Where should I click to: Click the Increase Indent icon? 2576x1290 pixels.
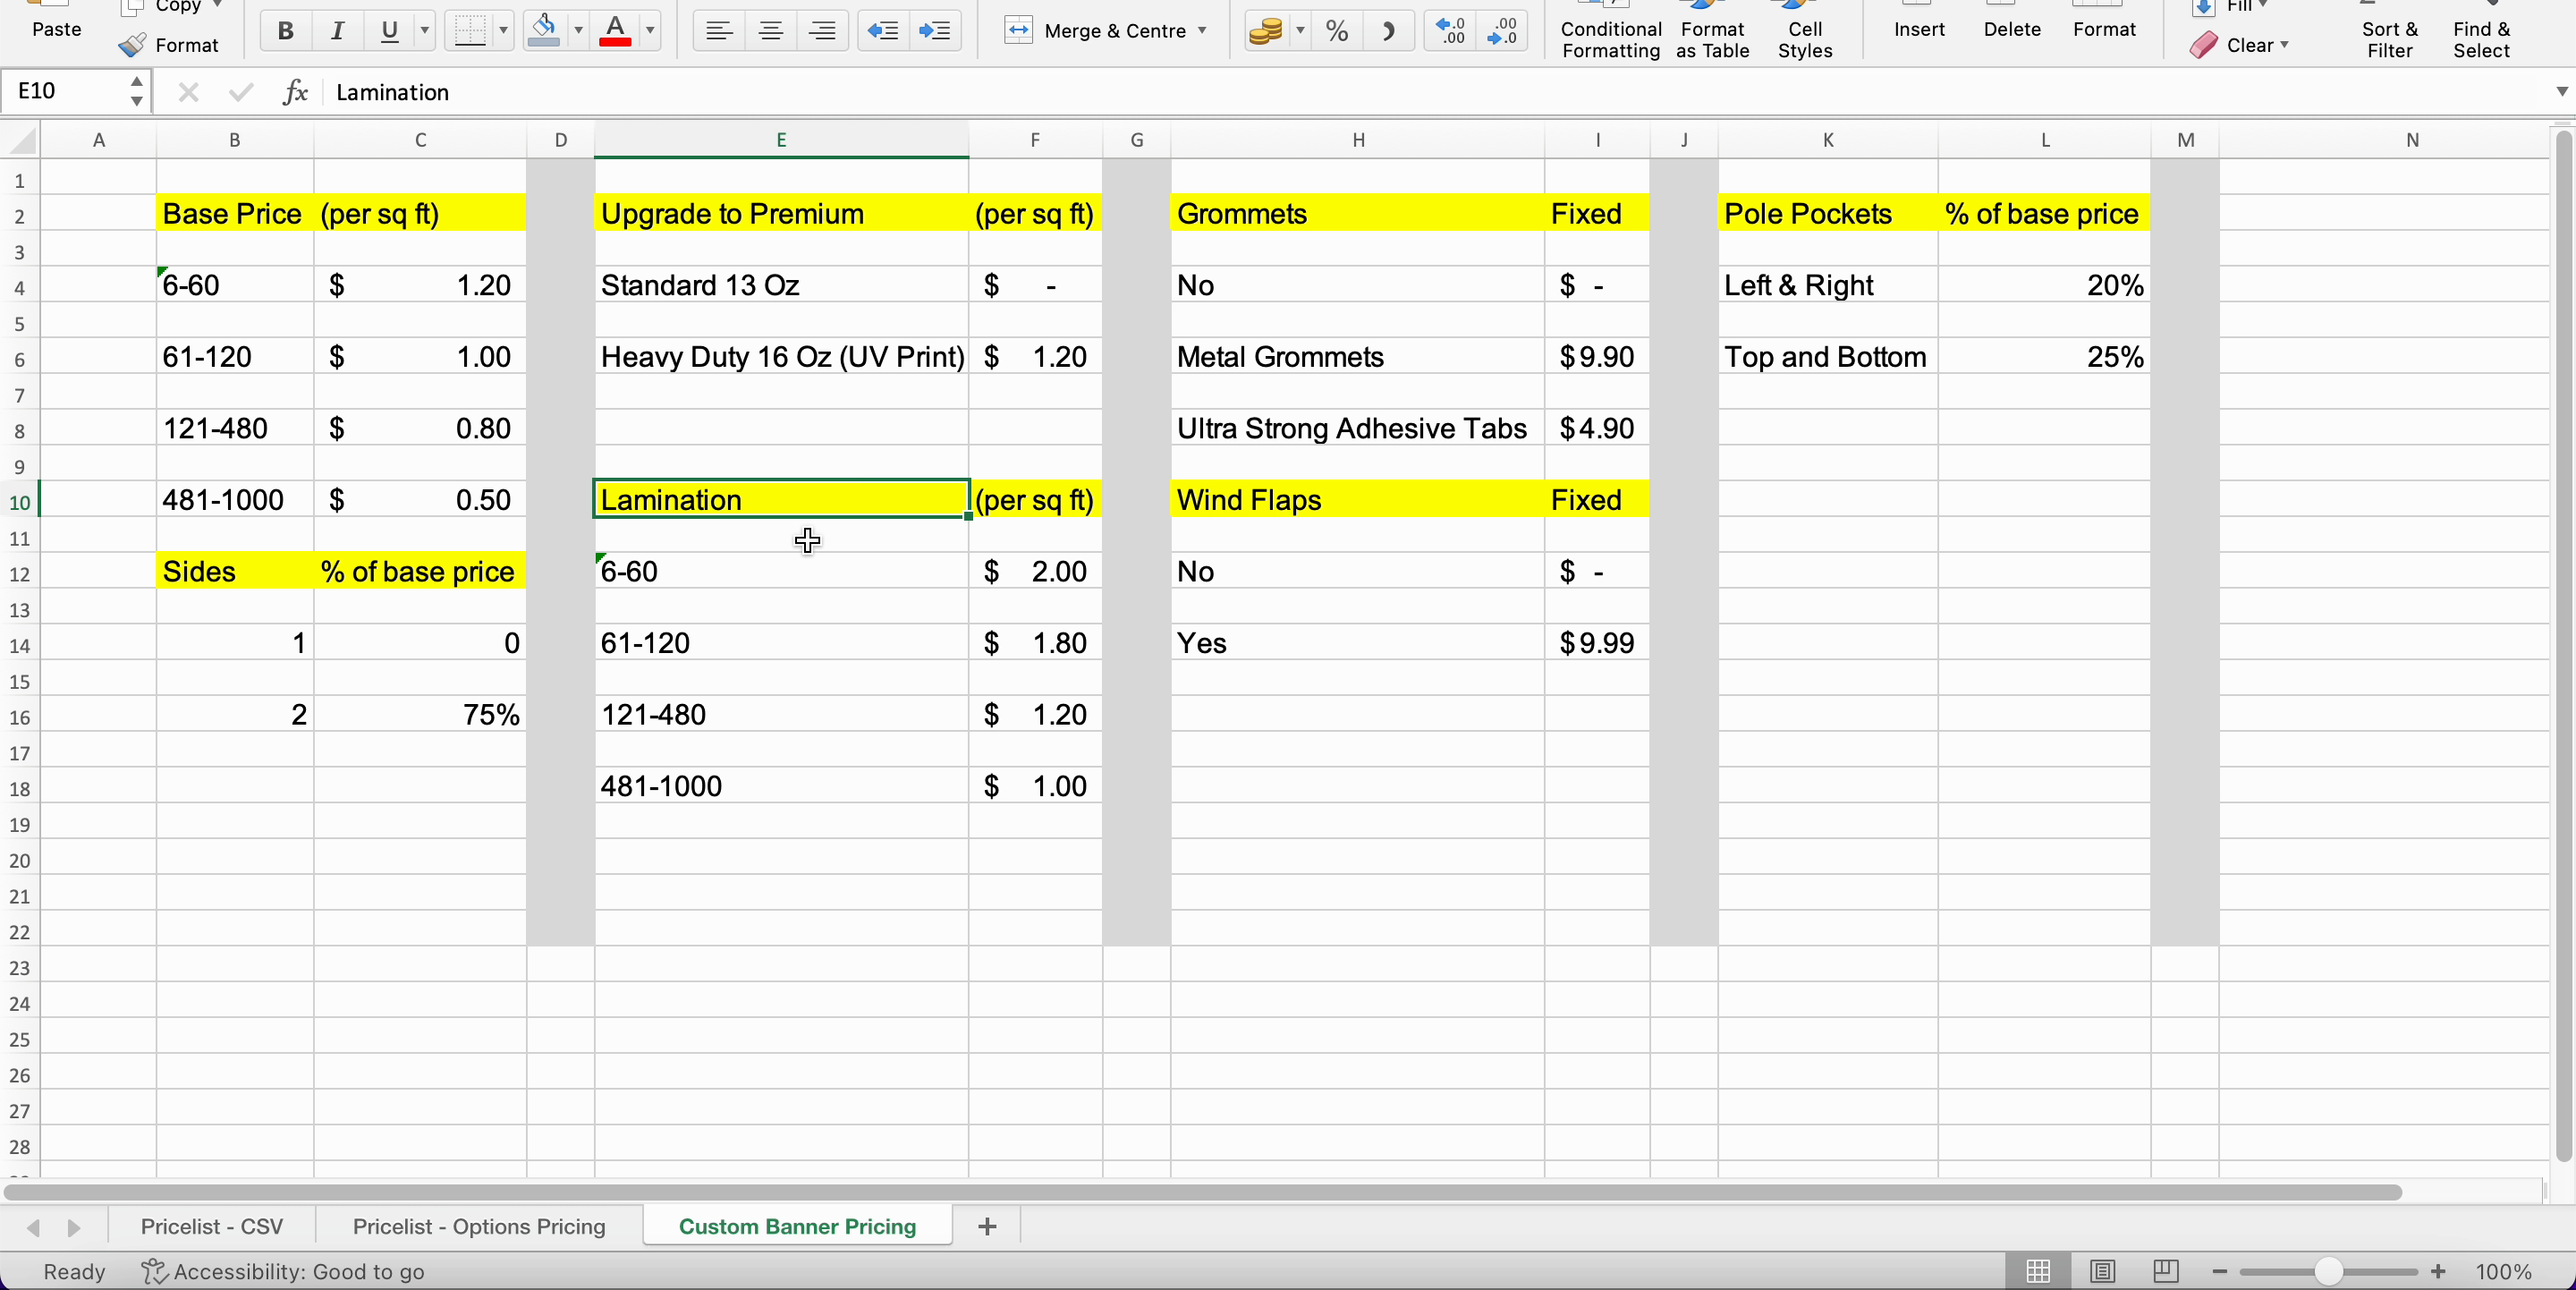coord(934,31)
